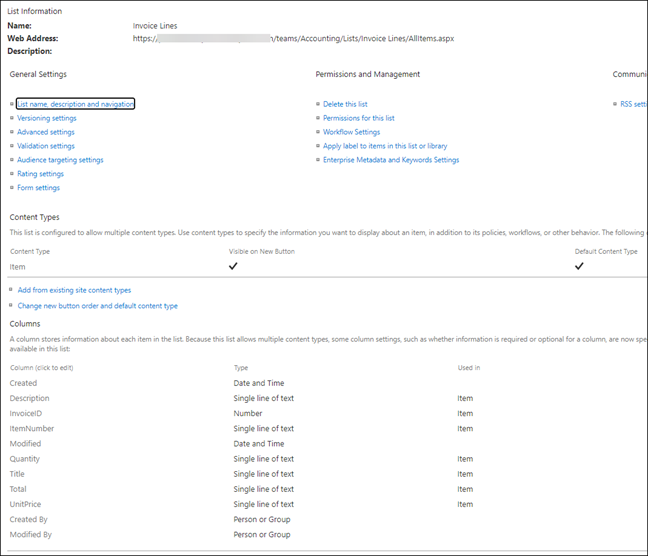
Task: Click Delete this list
Action: (x=345, y=104)
